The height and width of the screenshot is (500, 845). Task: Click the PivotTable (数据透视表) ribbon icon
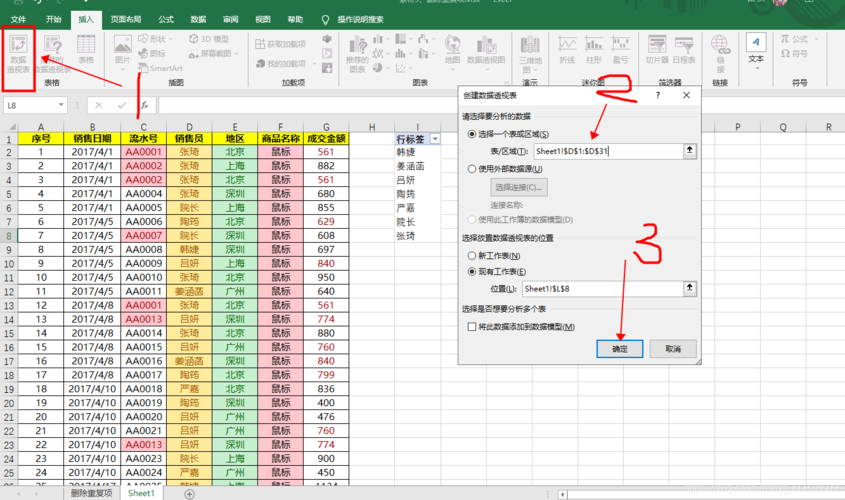18,54
